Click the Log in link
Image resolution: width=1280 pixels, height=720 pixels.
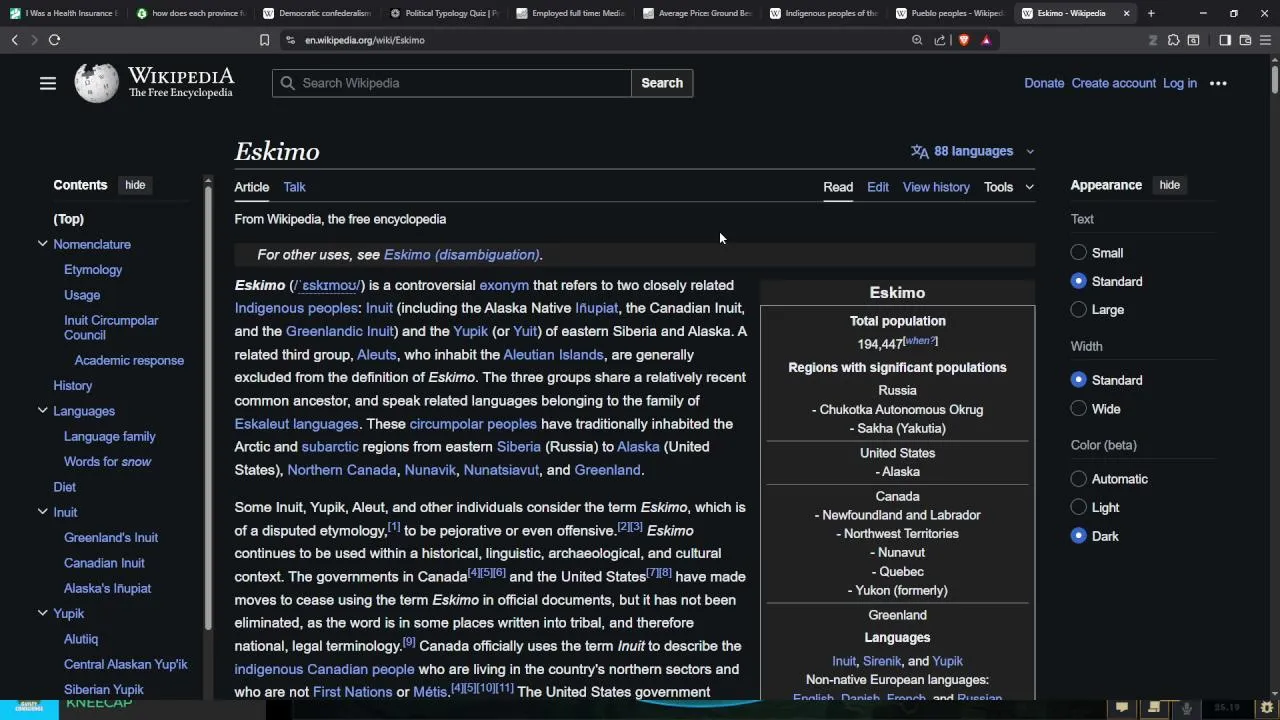click(1179, 83)
